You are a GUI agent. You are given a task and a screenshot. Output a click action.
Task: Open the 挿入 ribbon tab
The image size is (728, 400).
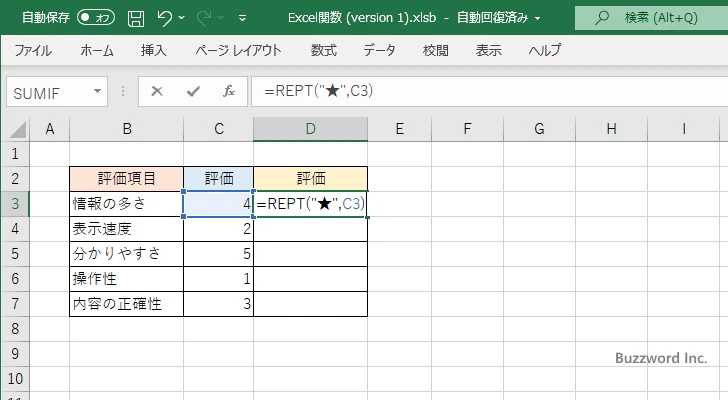(x=154, y=50)
